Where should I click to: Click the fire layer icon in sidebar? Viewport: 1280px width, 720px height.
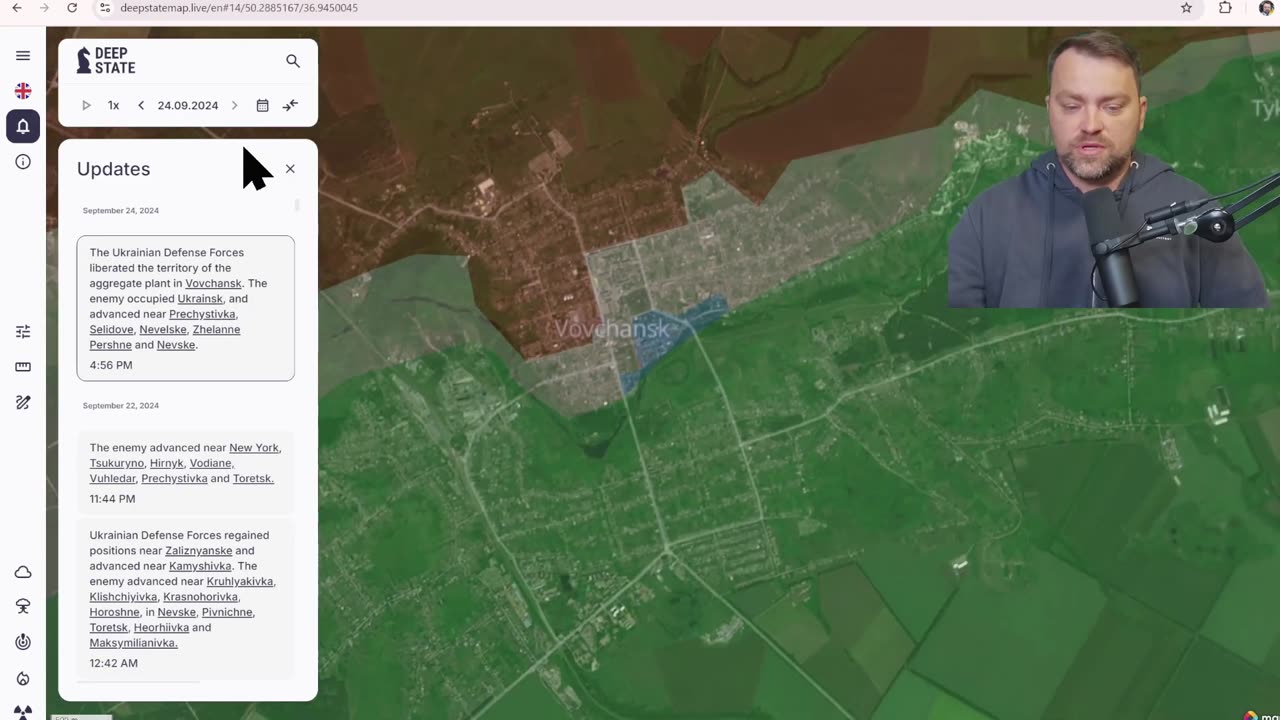point(23,678)
